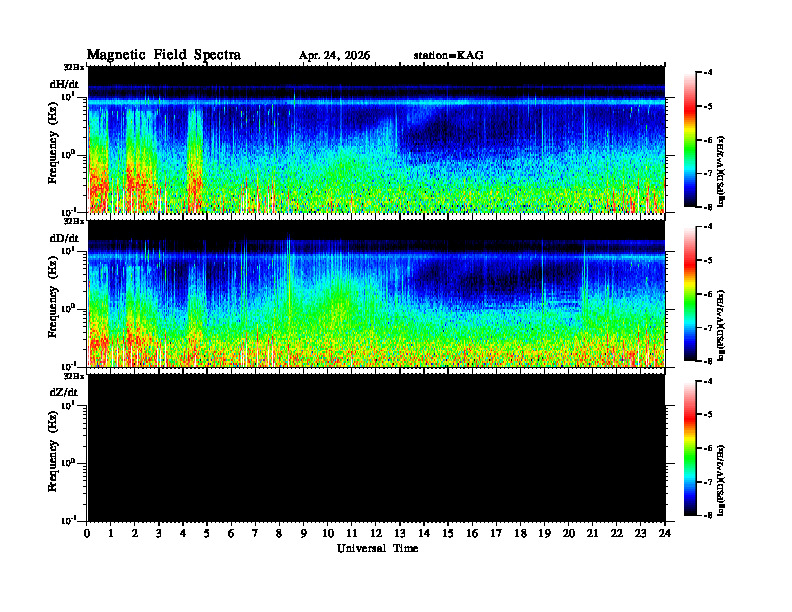792x612 pixels.
Task: Click the "23" hour tick label
Action: tap(641, 534)
